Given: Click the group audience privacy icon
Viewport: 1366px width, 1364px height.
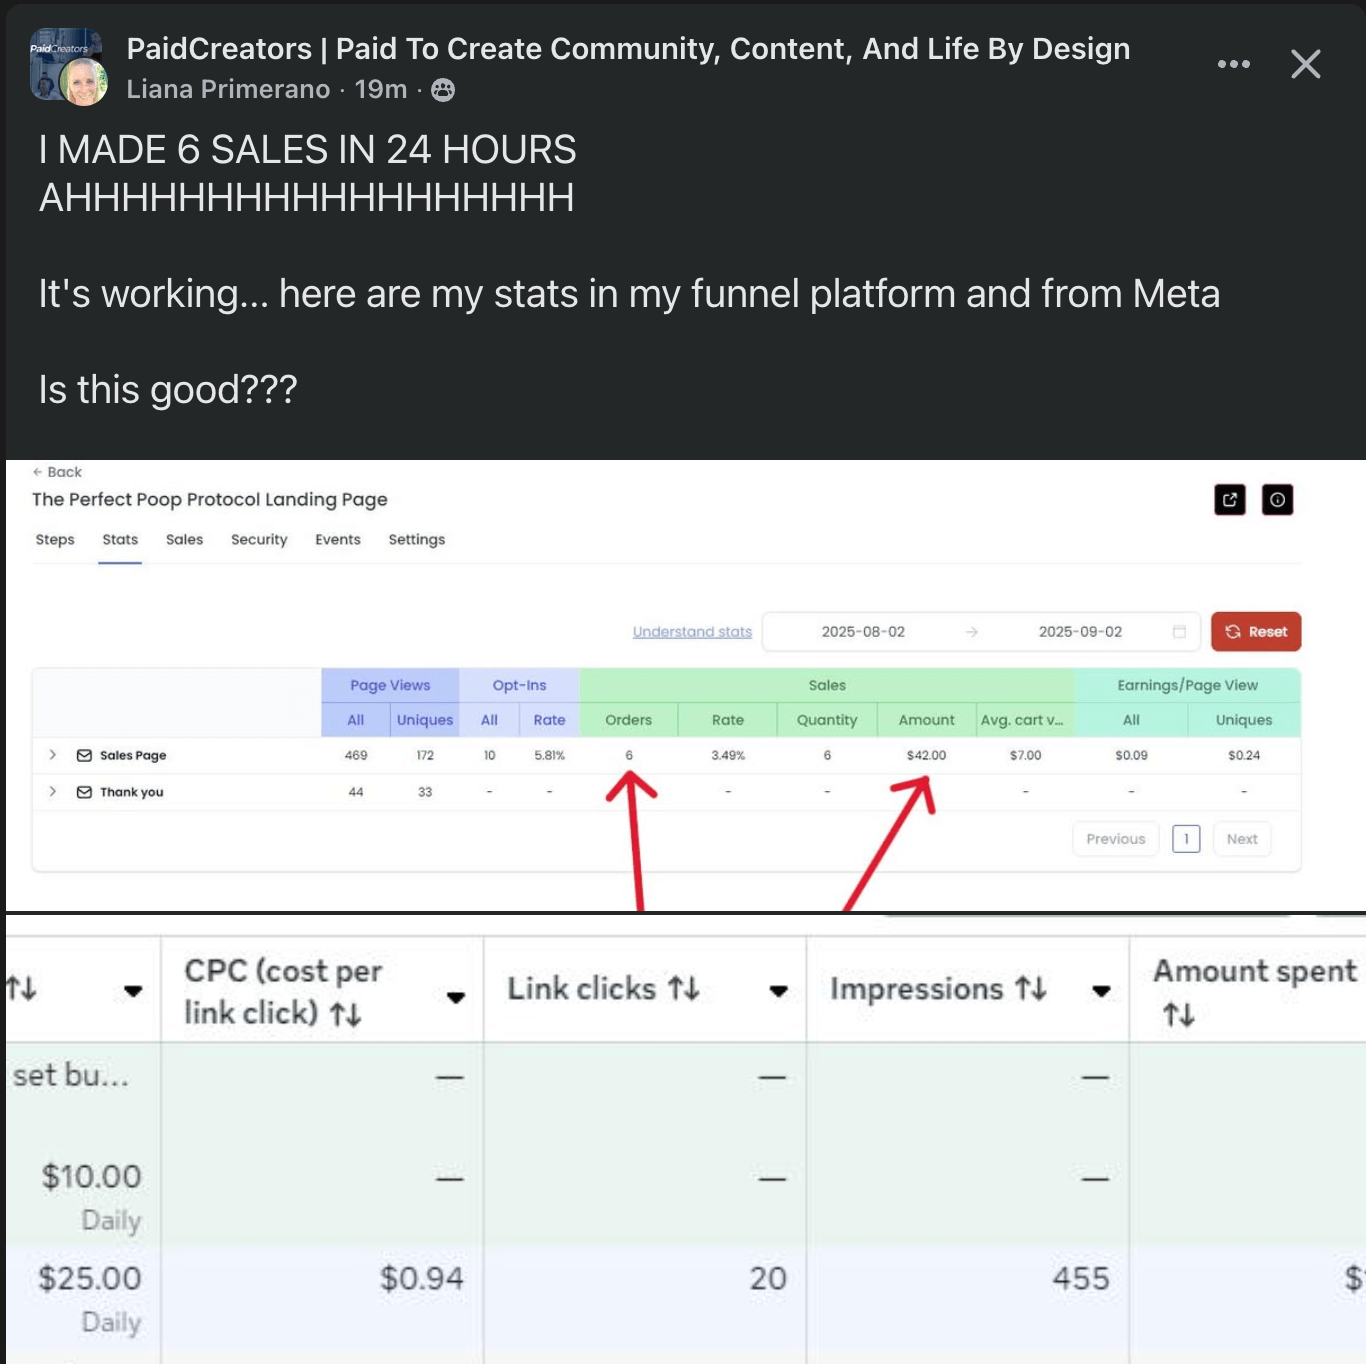Looking at the screenshot, I should (443, 90).
